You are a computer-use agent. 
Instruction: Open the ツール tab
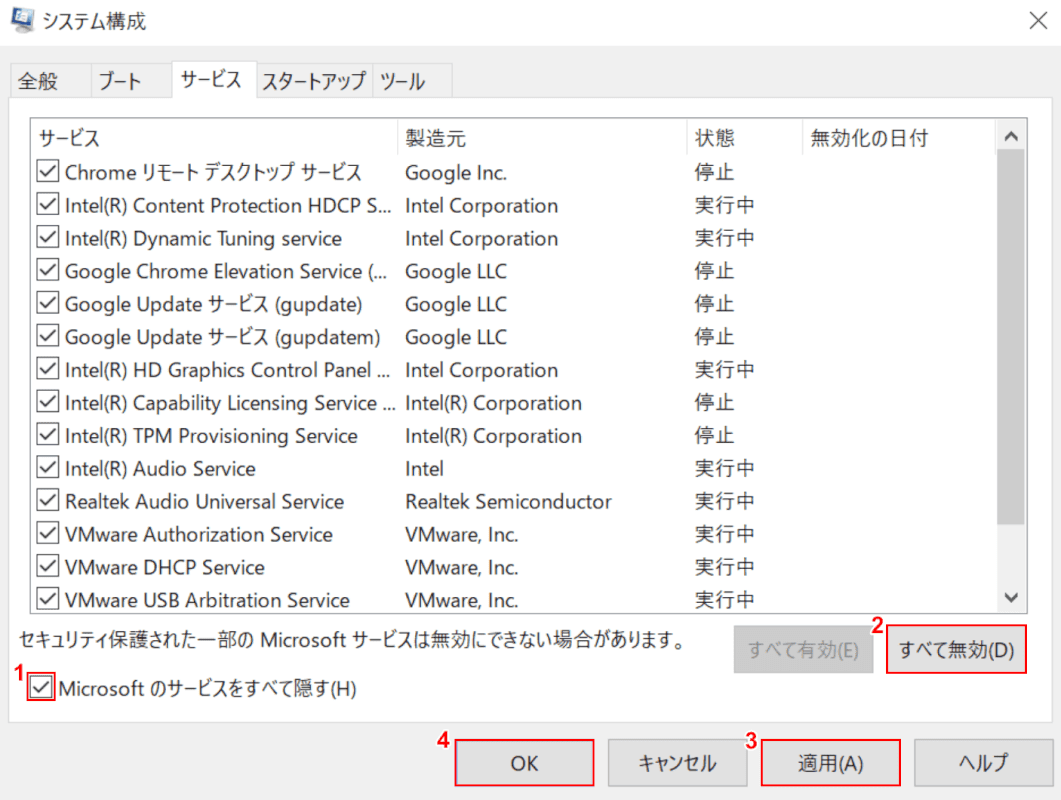(412, 81)
